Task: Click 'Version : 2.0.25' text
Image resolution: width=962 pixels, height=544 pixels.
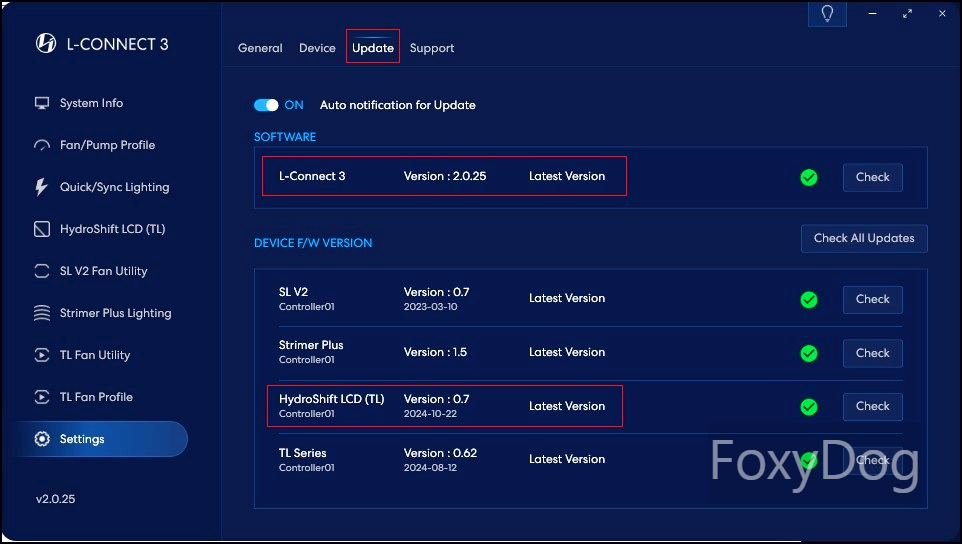Action: tap(445, 176)
